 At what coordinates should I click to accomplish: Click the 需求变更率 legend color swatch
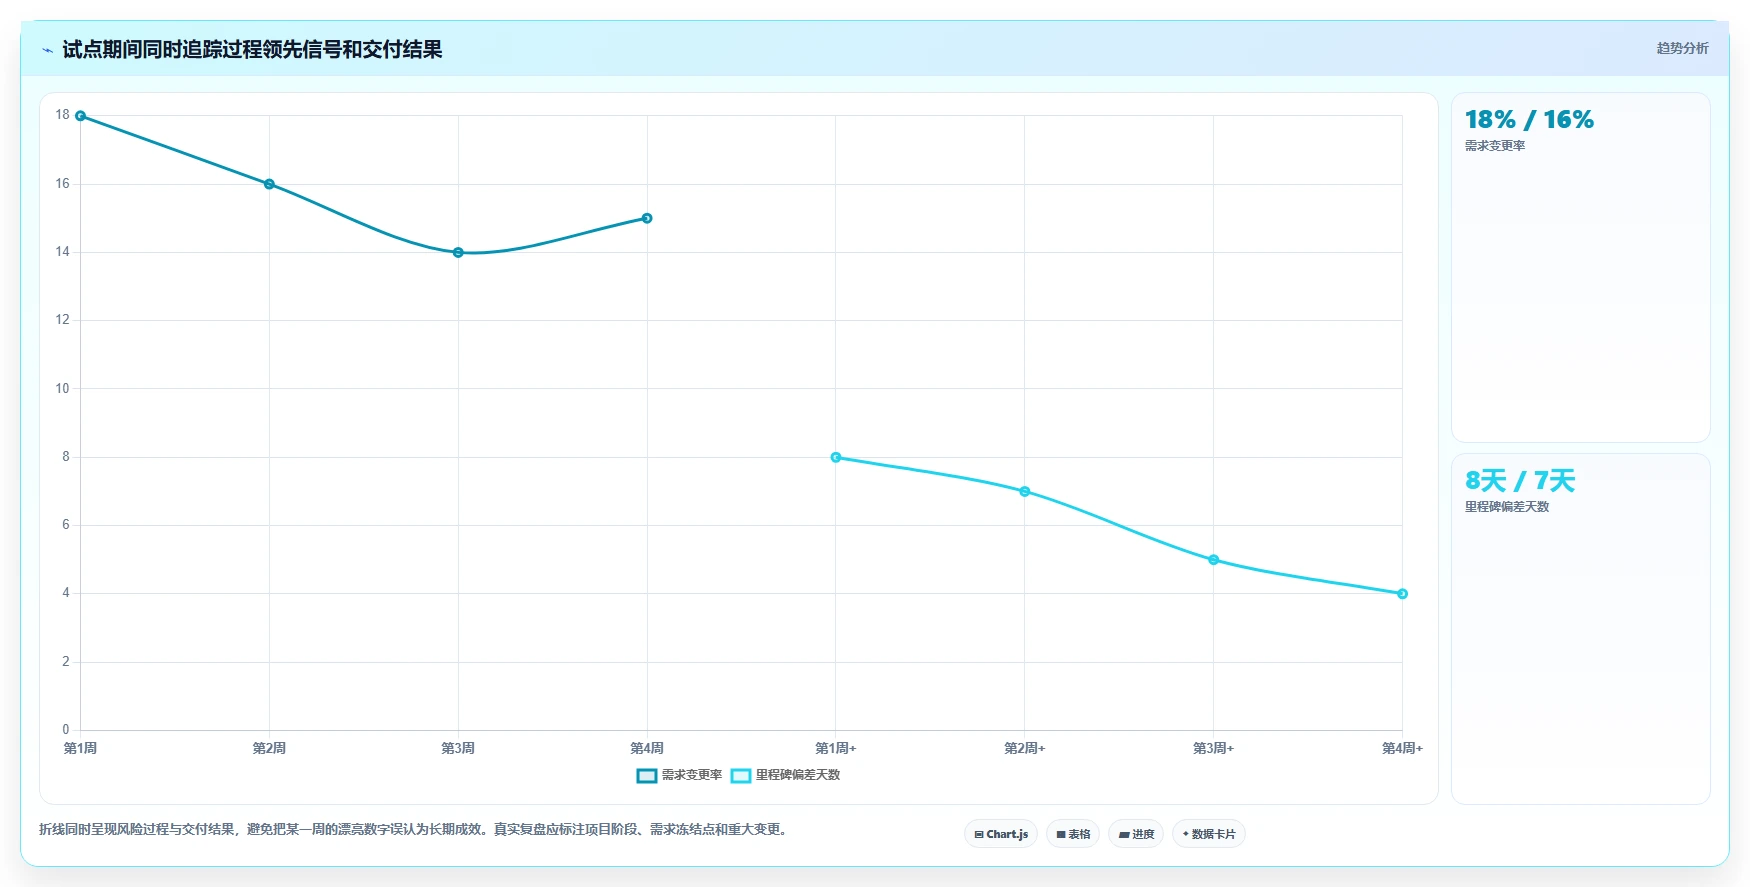click(x=647, y=775)
